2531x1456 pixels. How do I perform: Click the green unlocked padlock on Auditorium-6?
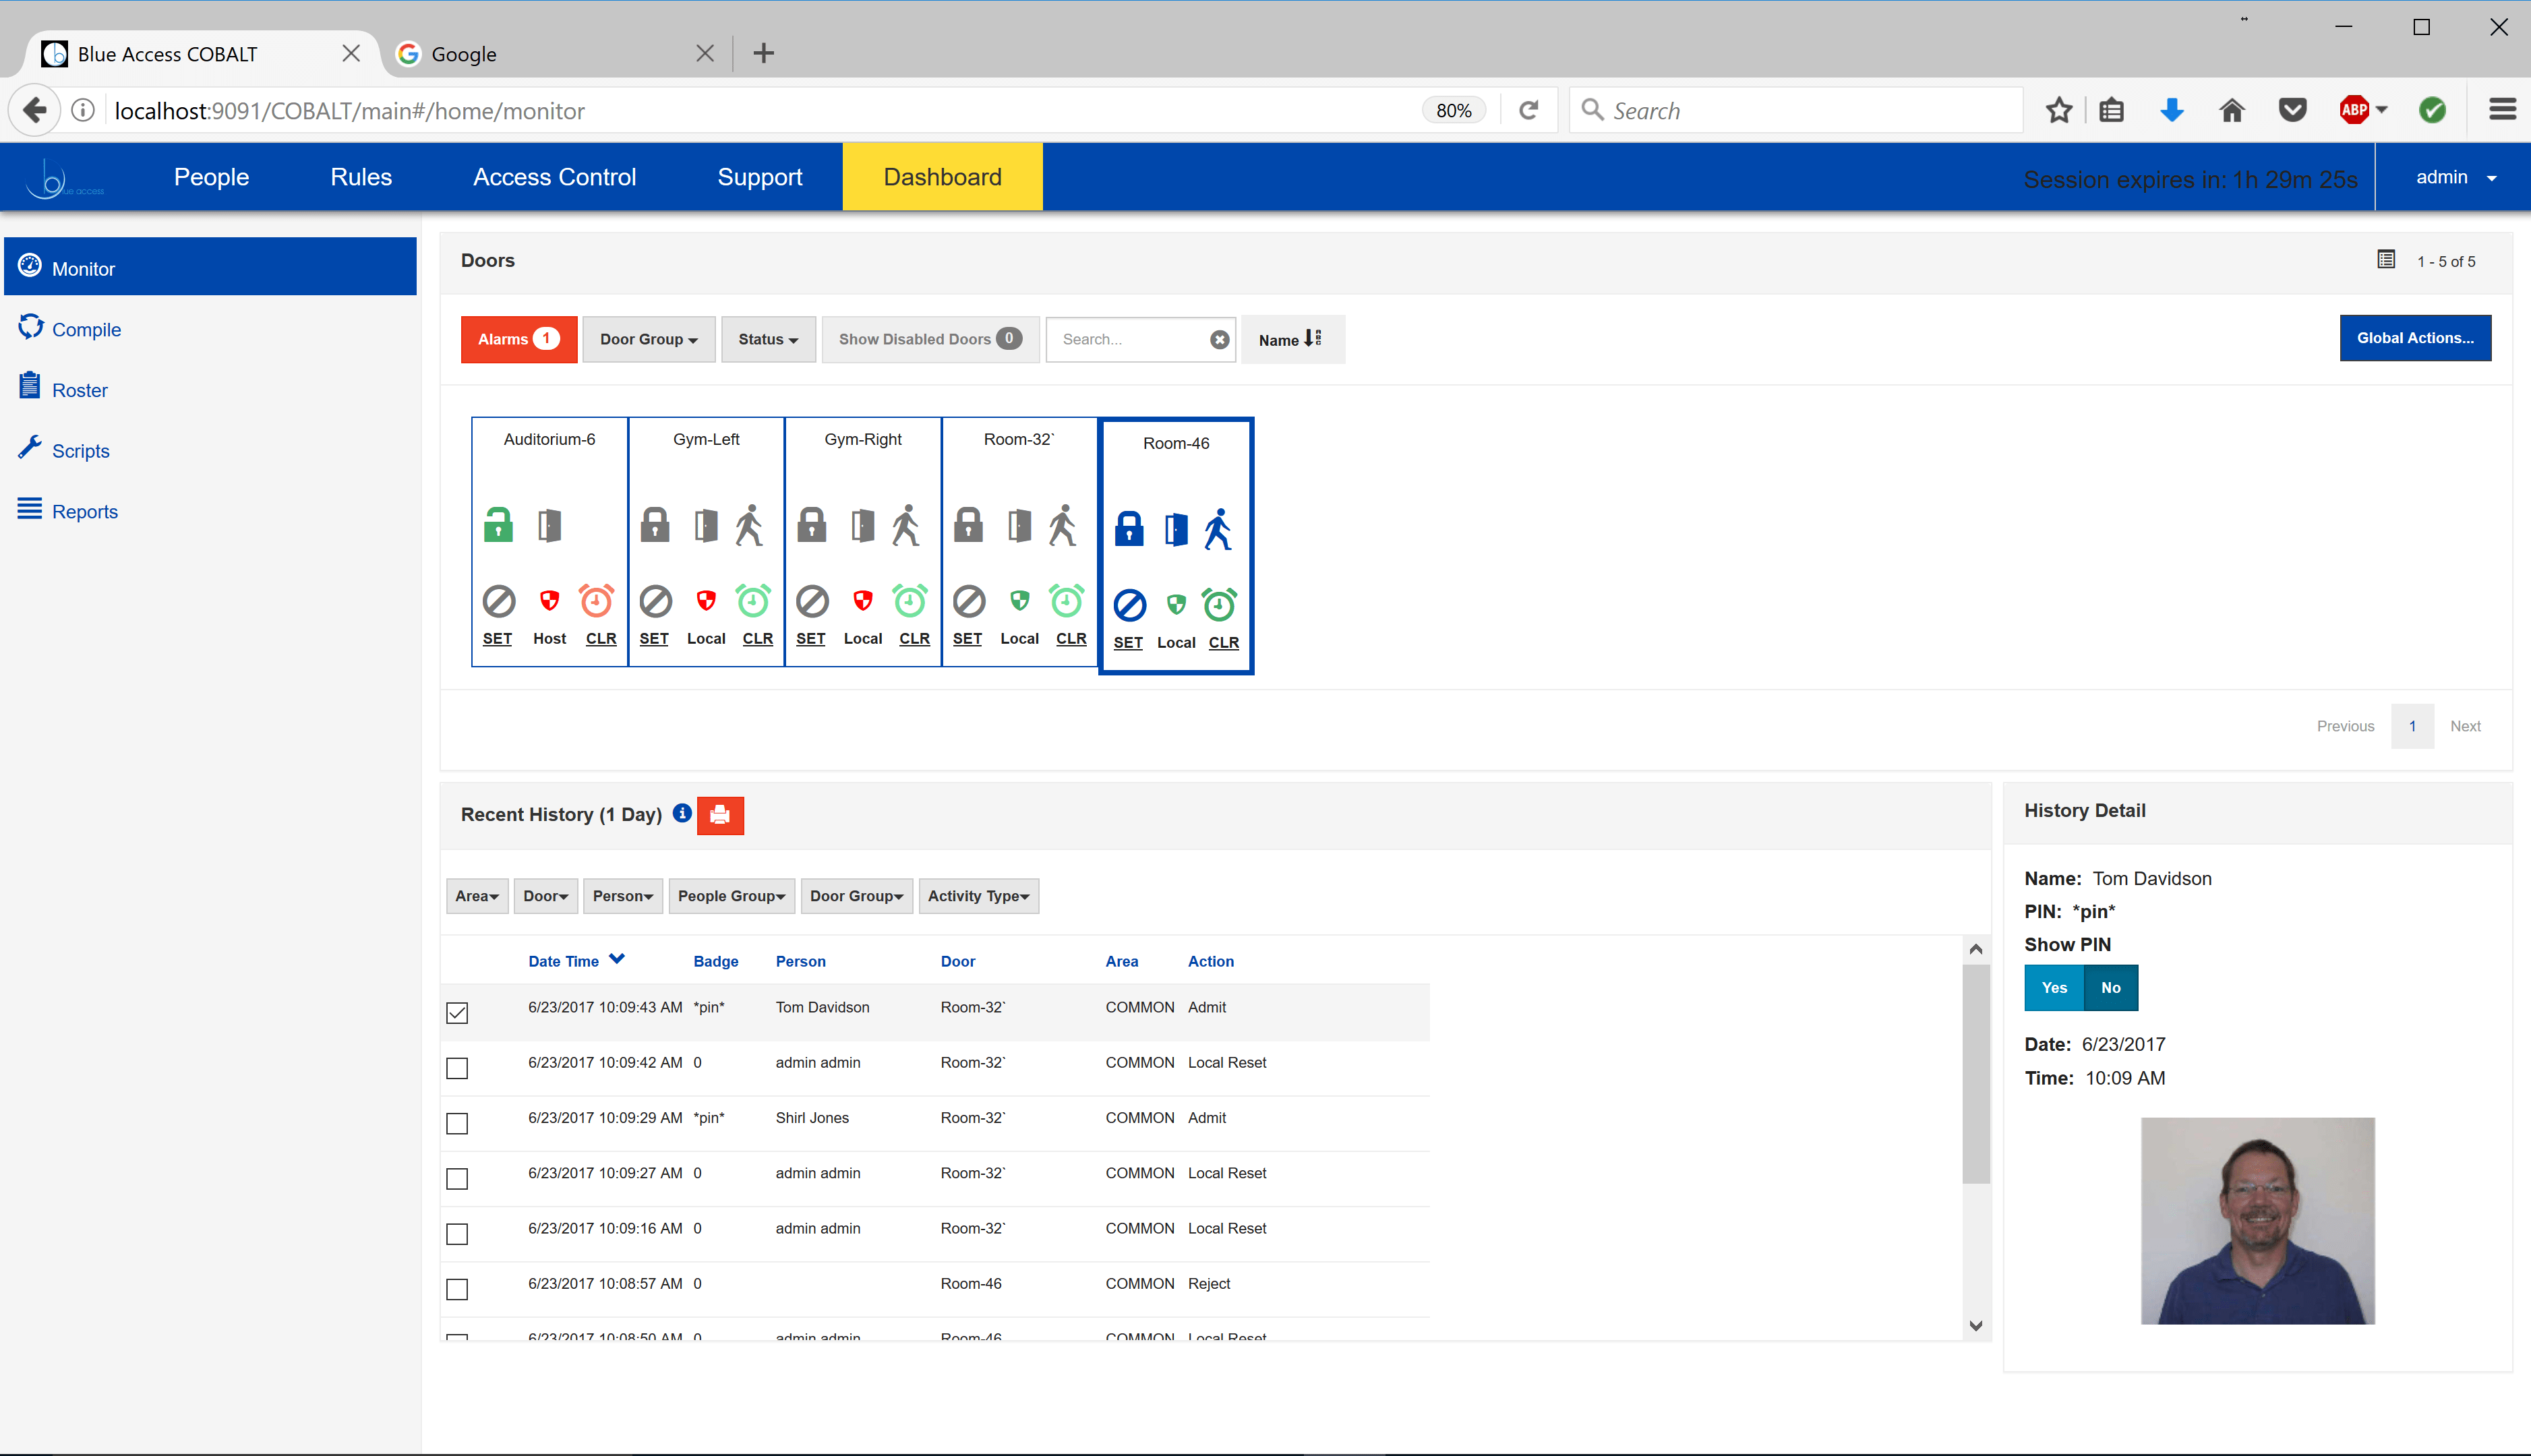click(498, 525)
